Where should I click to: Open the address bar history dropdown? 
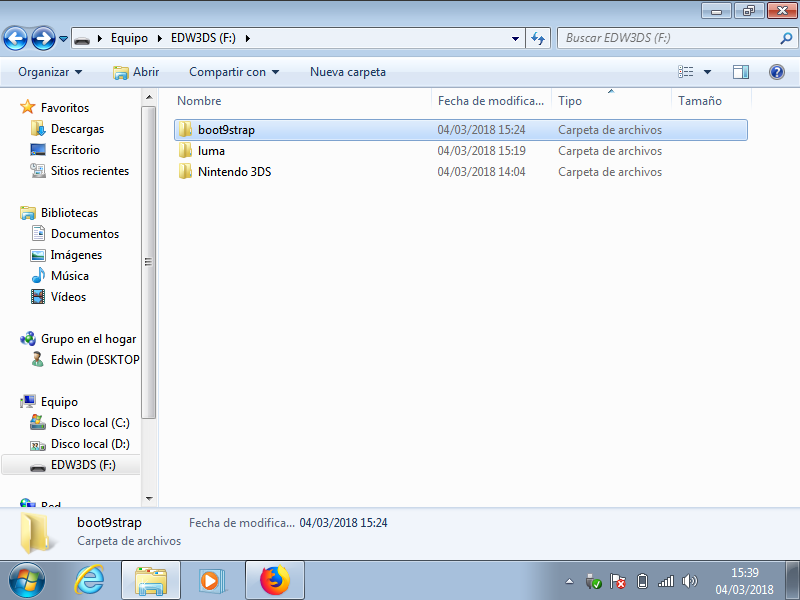(515, 38)
